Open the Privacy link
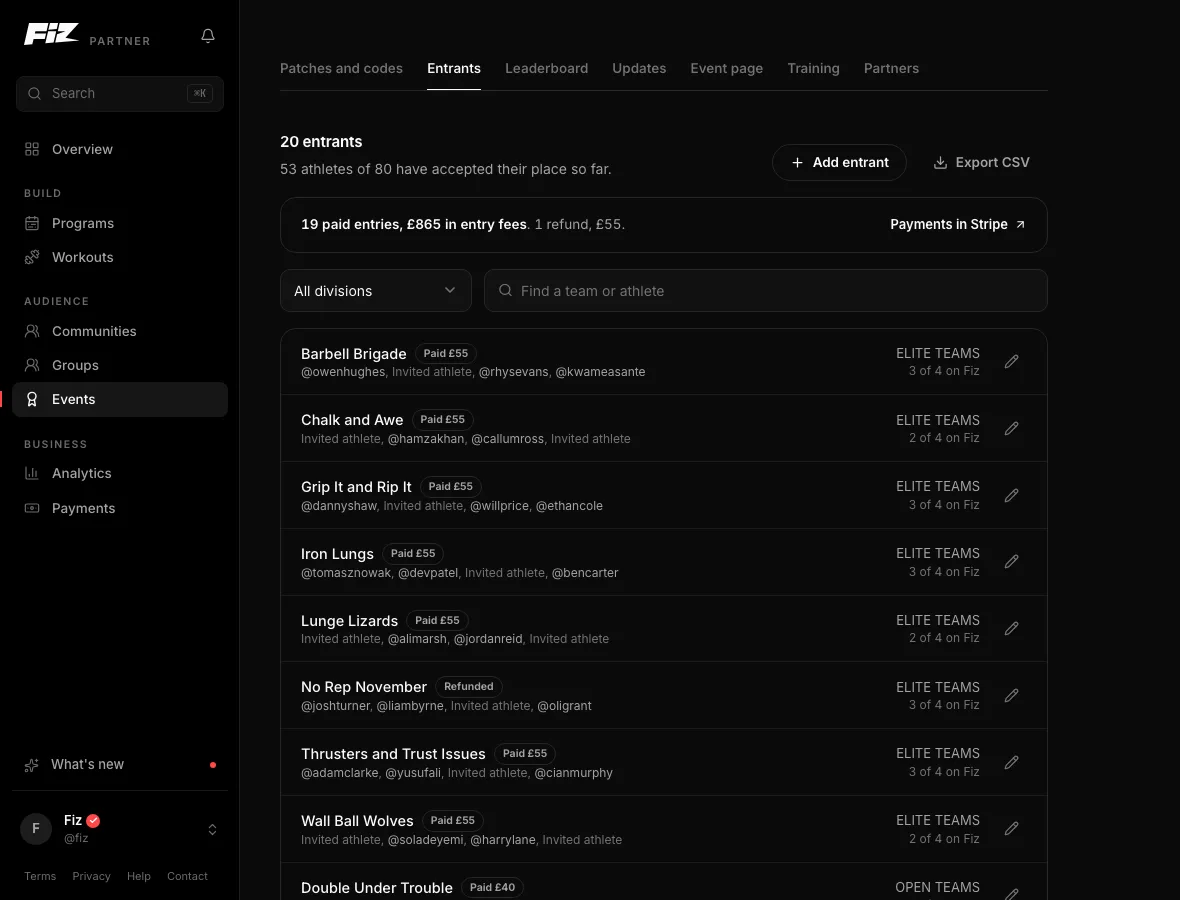Viewport: 1180px width, 900px height. pos(91,876)
